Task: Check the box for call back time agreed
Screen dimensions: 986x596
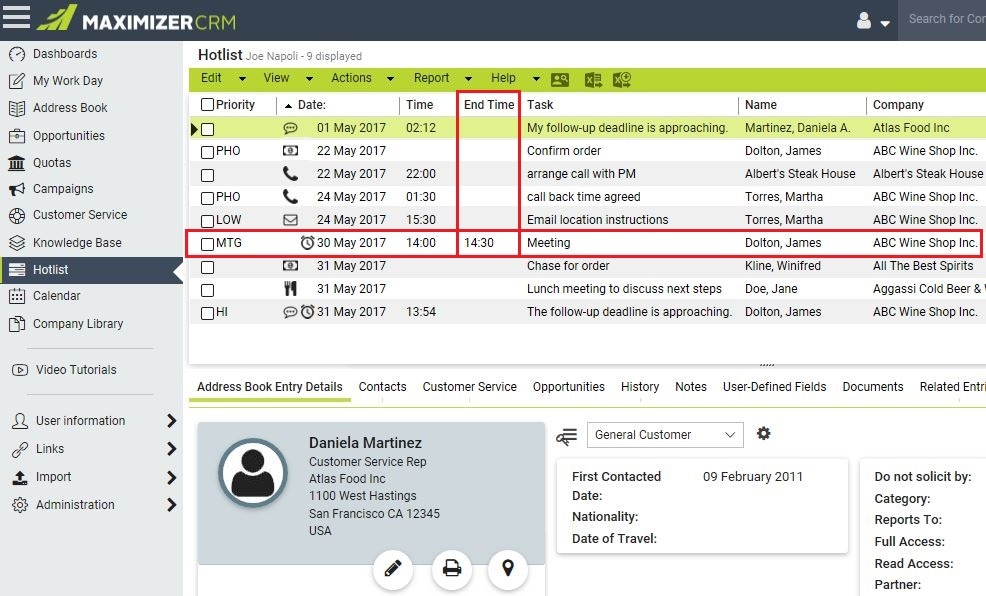Action: coord(208,198)
